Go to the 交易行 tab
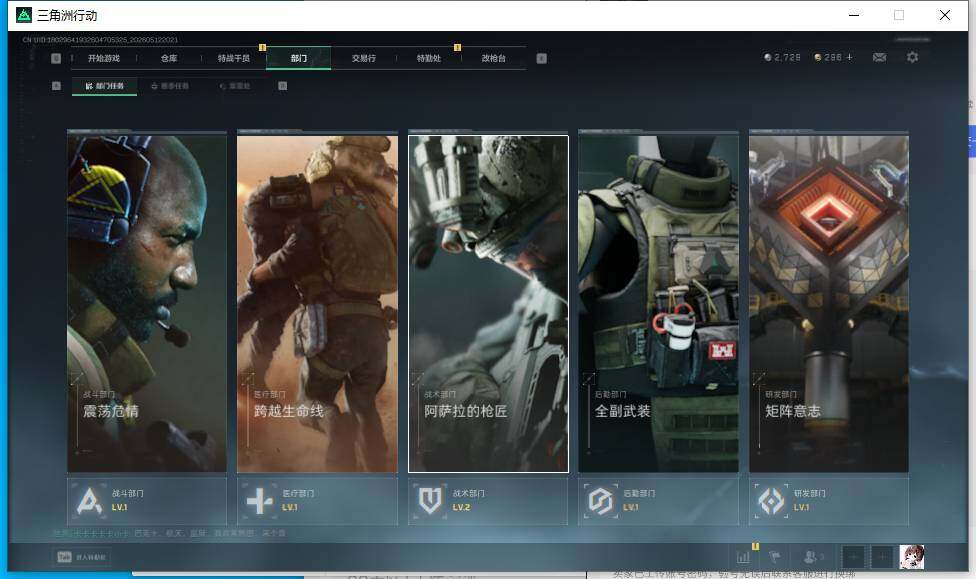 (x=364, y=58)
